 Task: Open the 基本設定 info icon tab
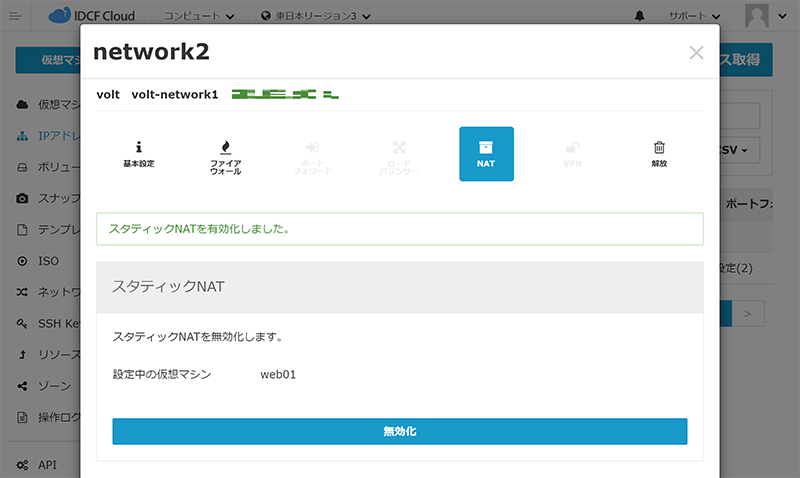(139, 153)
